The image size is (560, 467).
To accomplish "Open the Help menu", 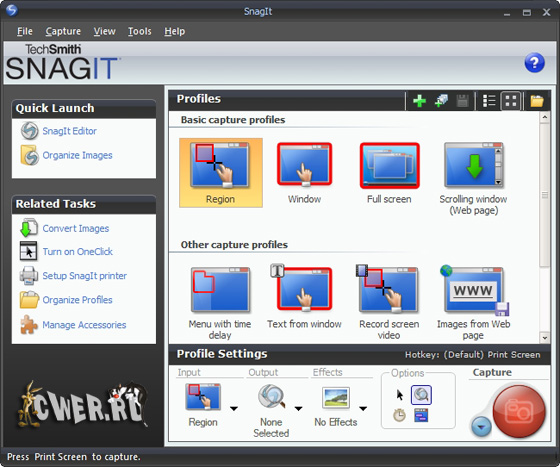I will 175,31.
